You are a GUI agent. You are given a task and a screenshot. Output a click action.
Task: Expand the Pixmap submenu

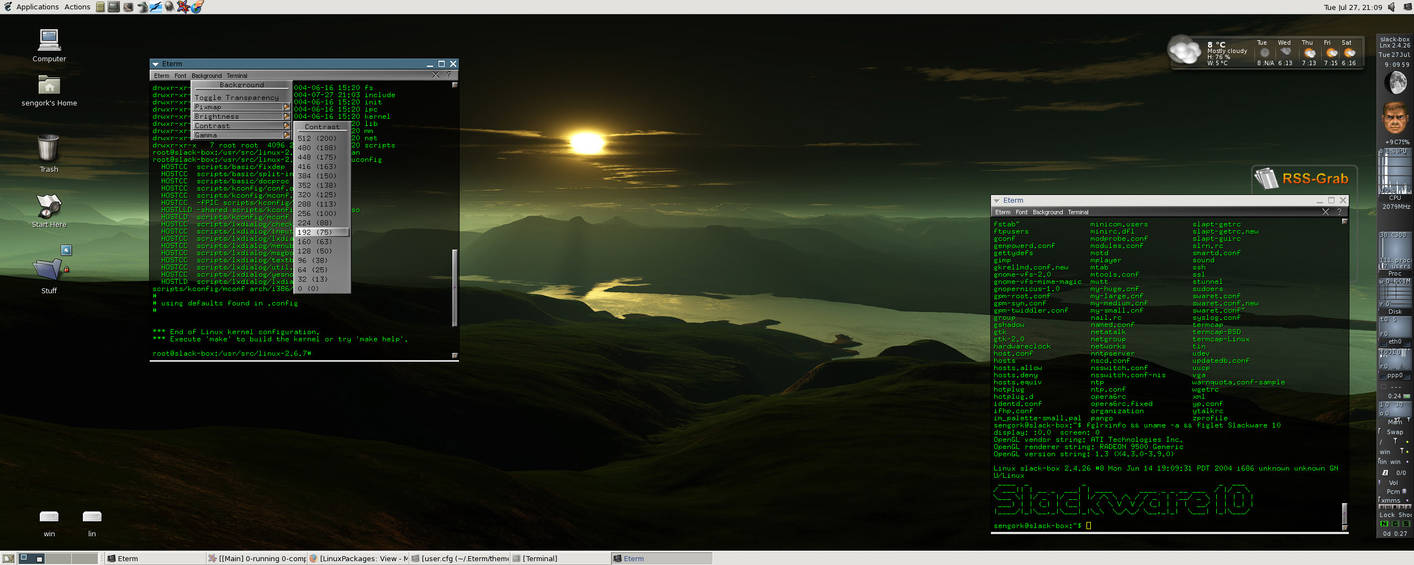pyautogui.click(x=240, y=107)
